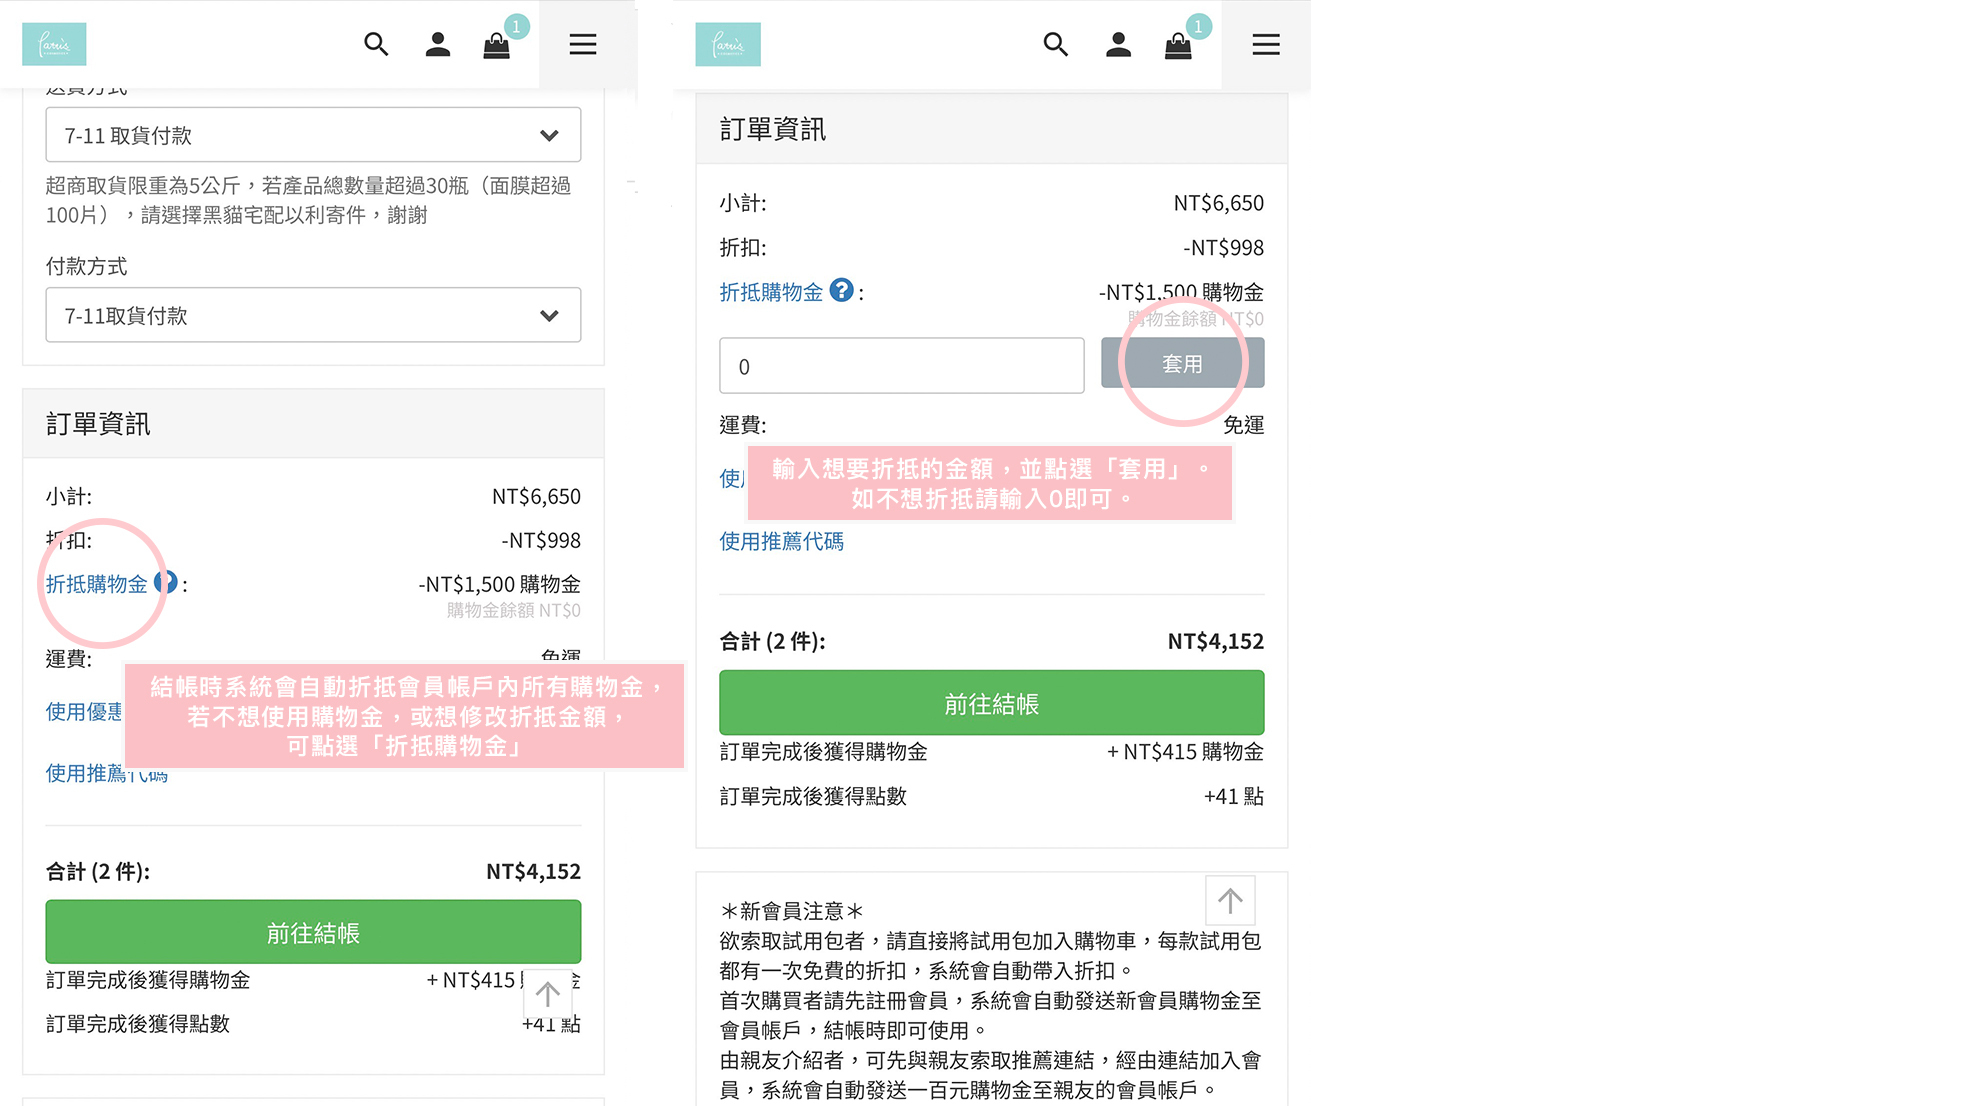Expand the 7-11取貨付款 payment method dropdown
The width and height of the screenshot is (1980, 1106).
(x=313, y=315)
